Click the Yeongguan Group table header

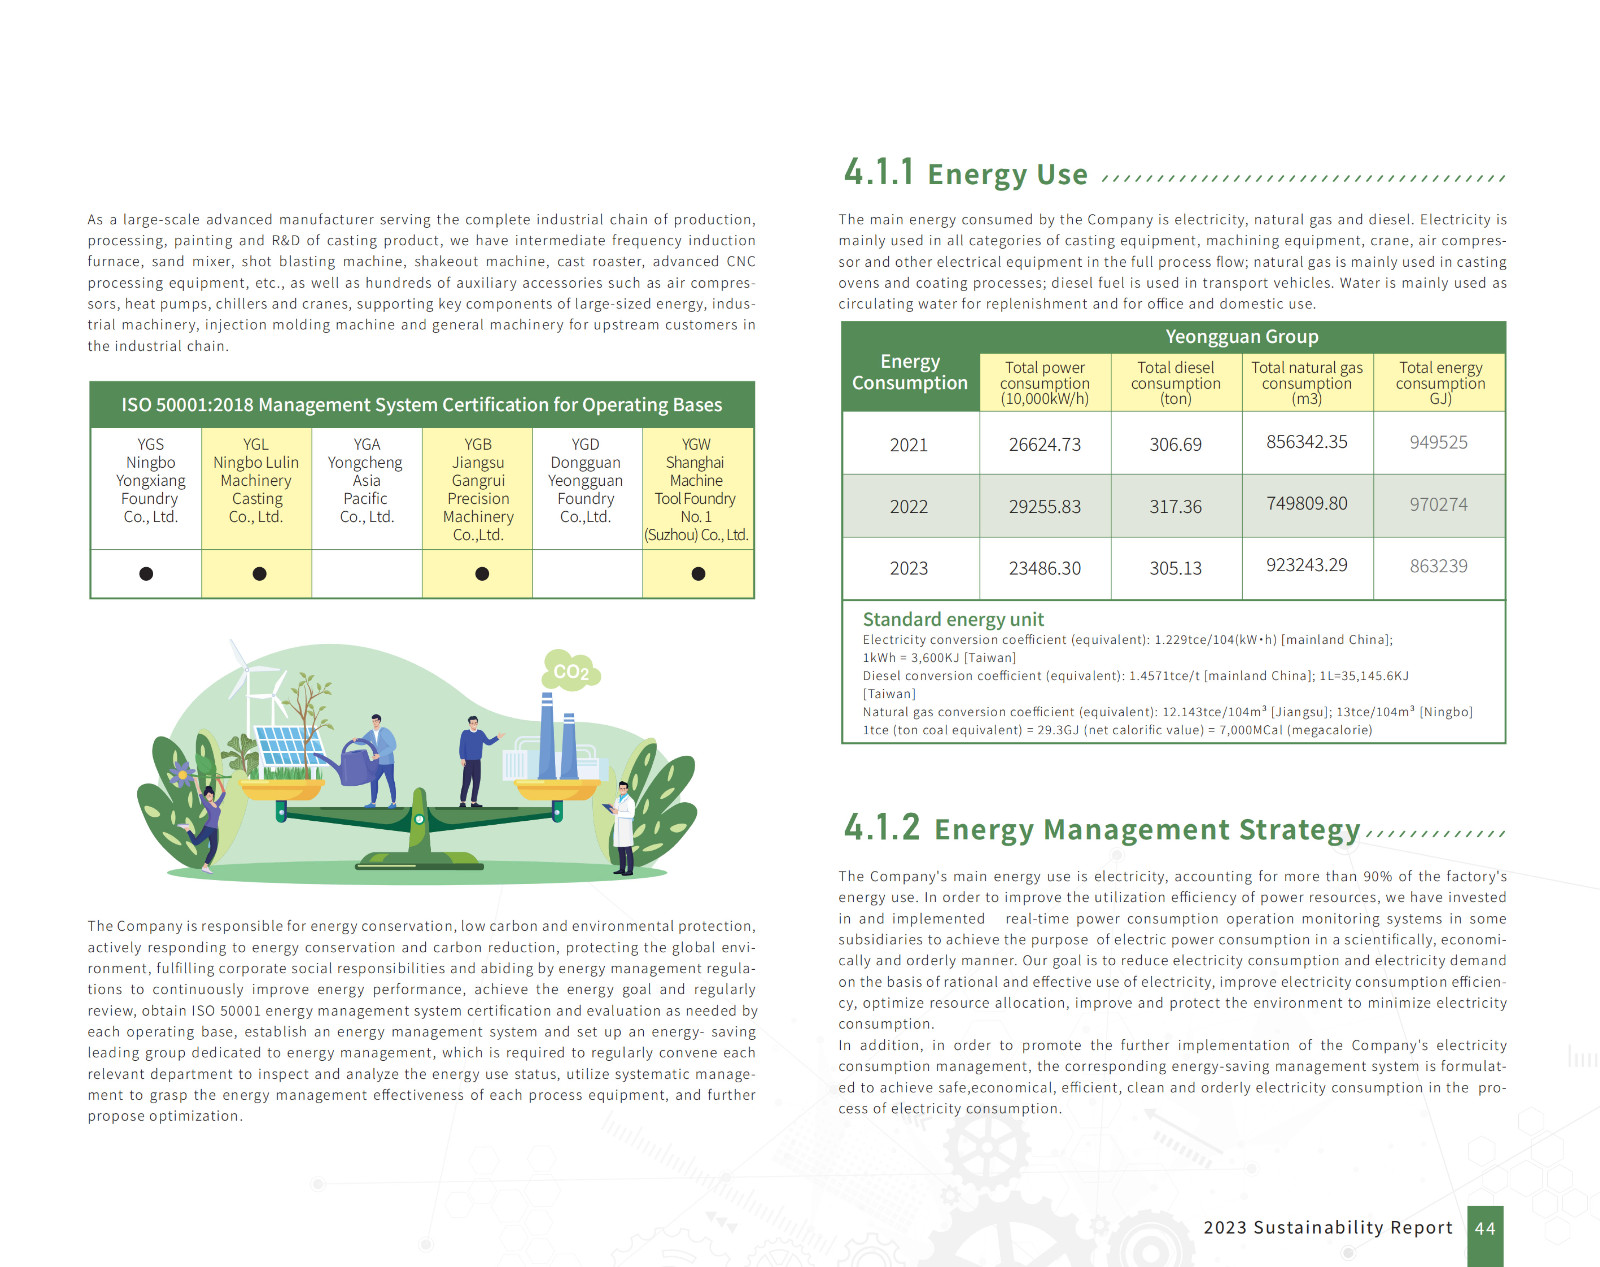[1241, 337]
